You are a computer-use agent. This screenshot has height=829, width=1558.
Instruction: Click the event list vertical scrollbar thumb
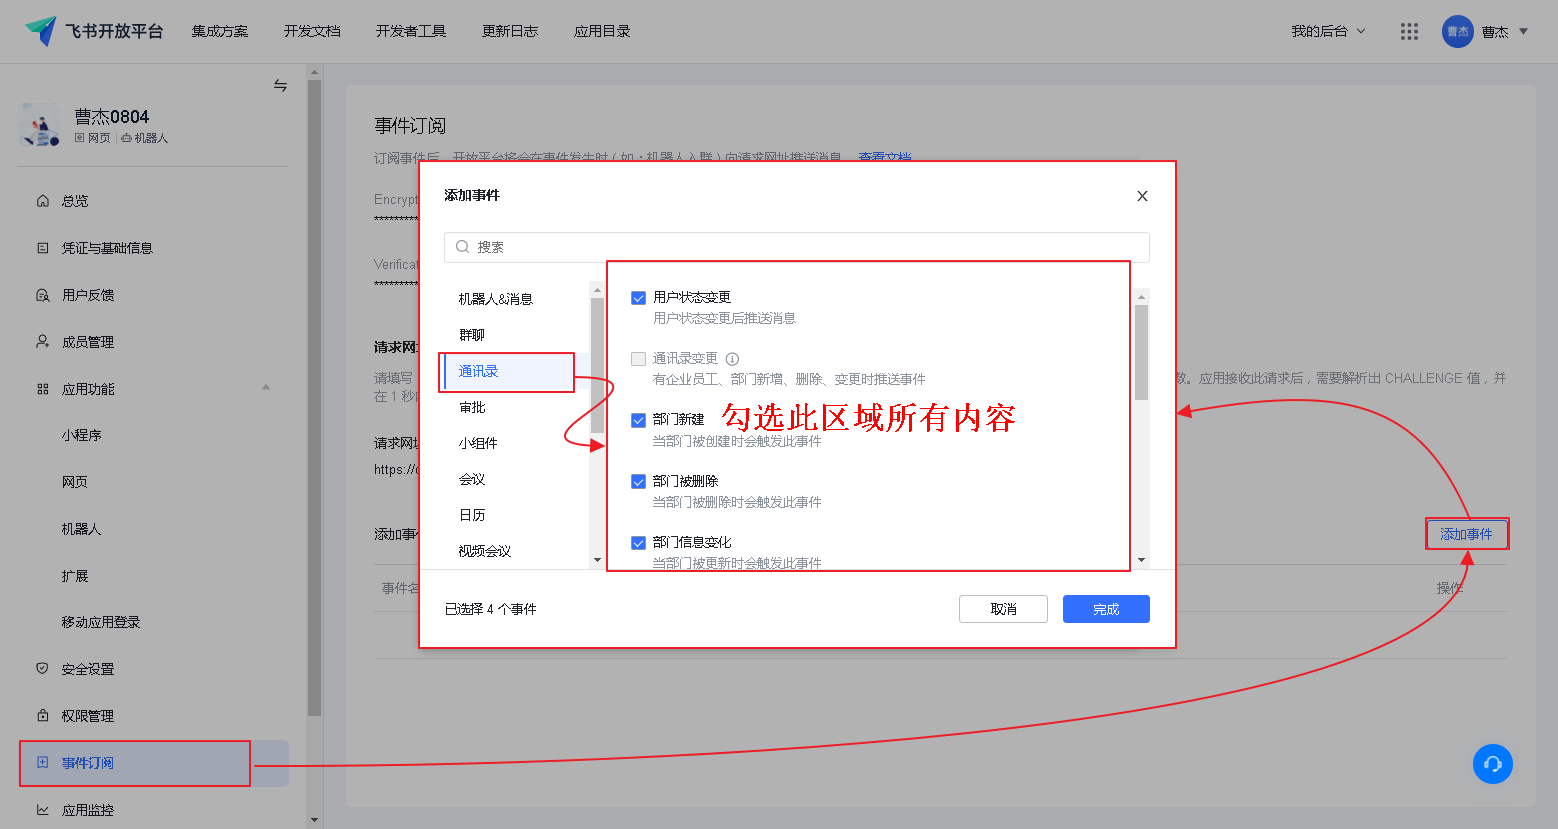pos(1141,352)
